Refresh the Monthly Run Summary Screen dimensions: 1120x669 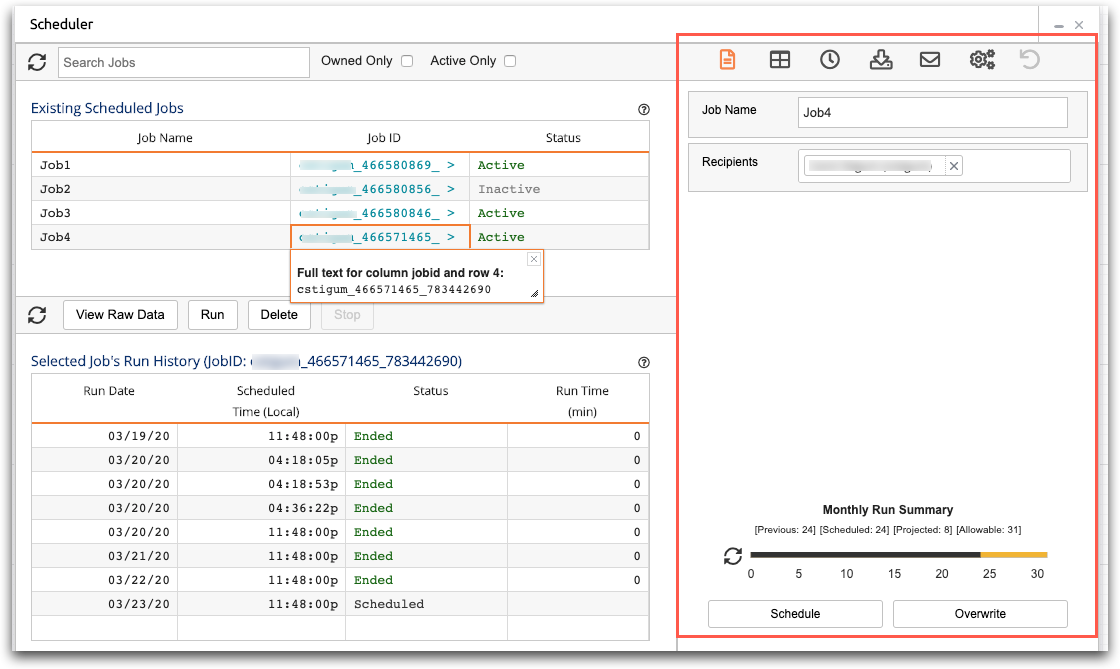pos(733,556)
